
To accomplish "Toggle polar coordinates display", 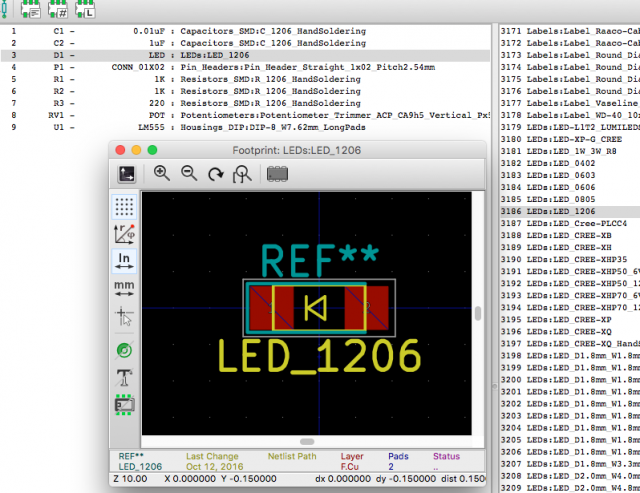I will pos(124,234).
